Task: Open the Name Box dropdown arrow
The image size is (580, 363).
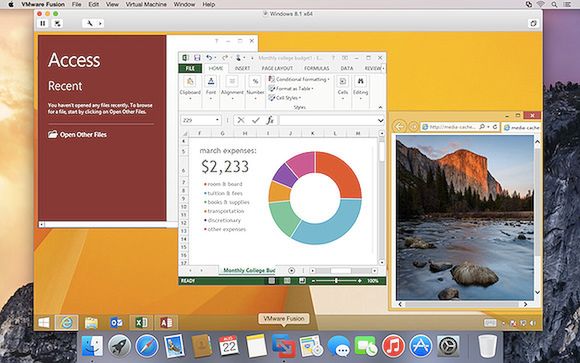Action: tap(217, 120)
